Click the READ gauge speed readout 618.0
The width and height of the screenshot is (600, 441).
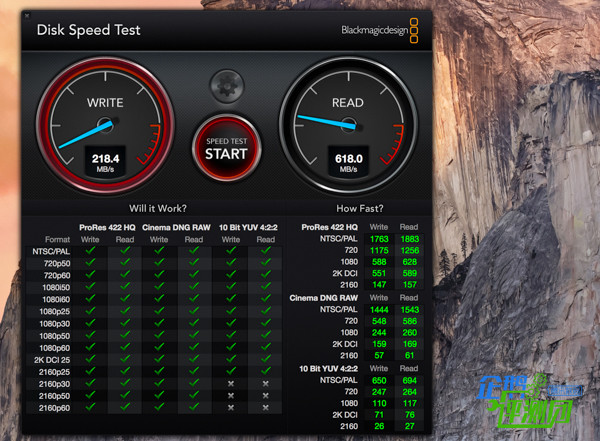click(x=349, y=158)
